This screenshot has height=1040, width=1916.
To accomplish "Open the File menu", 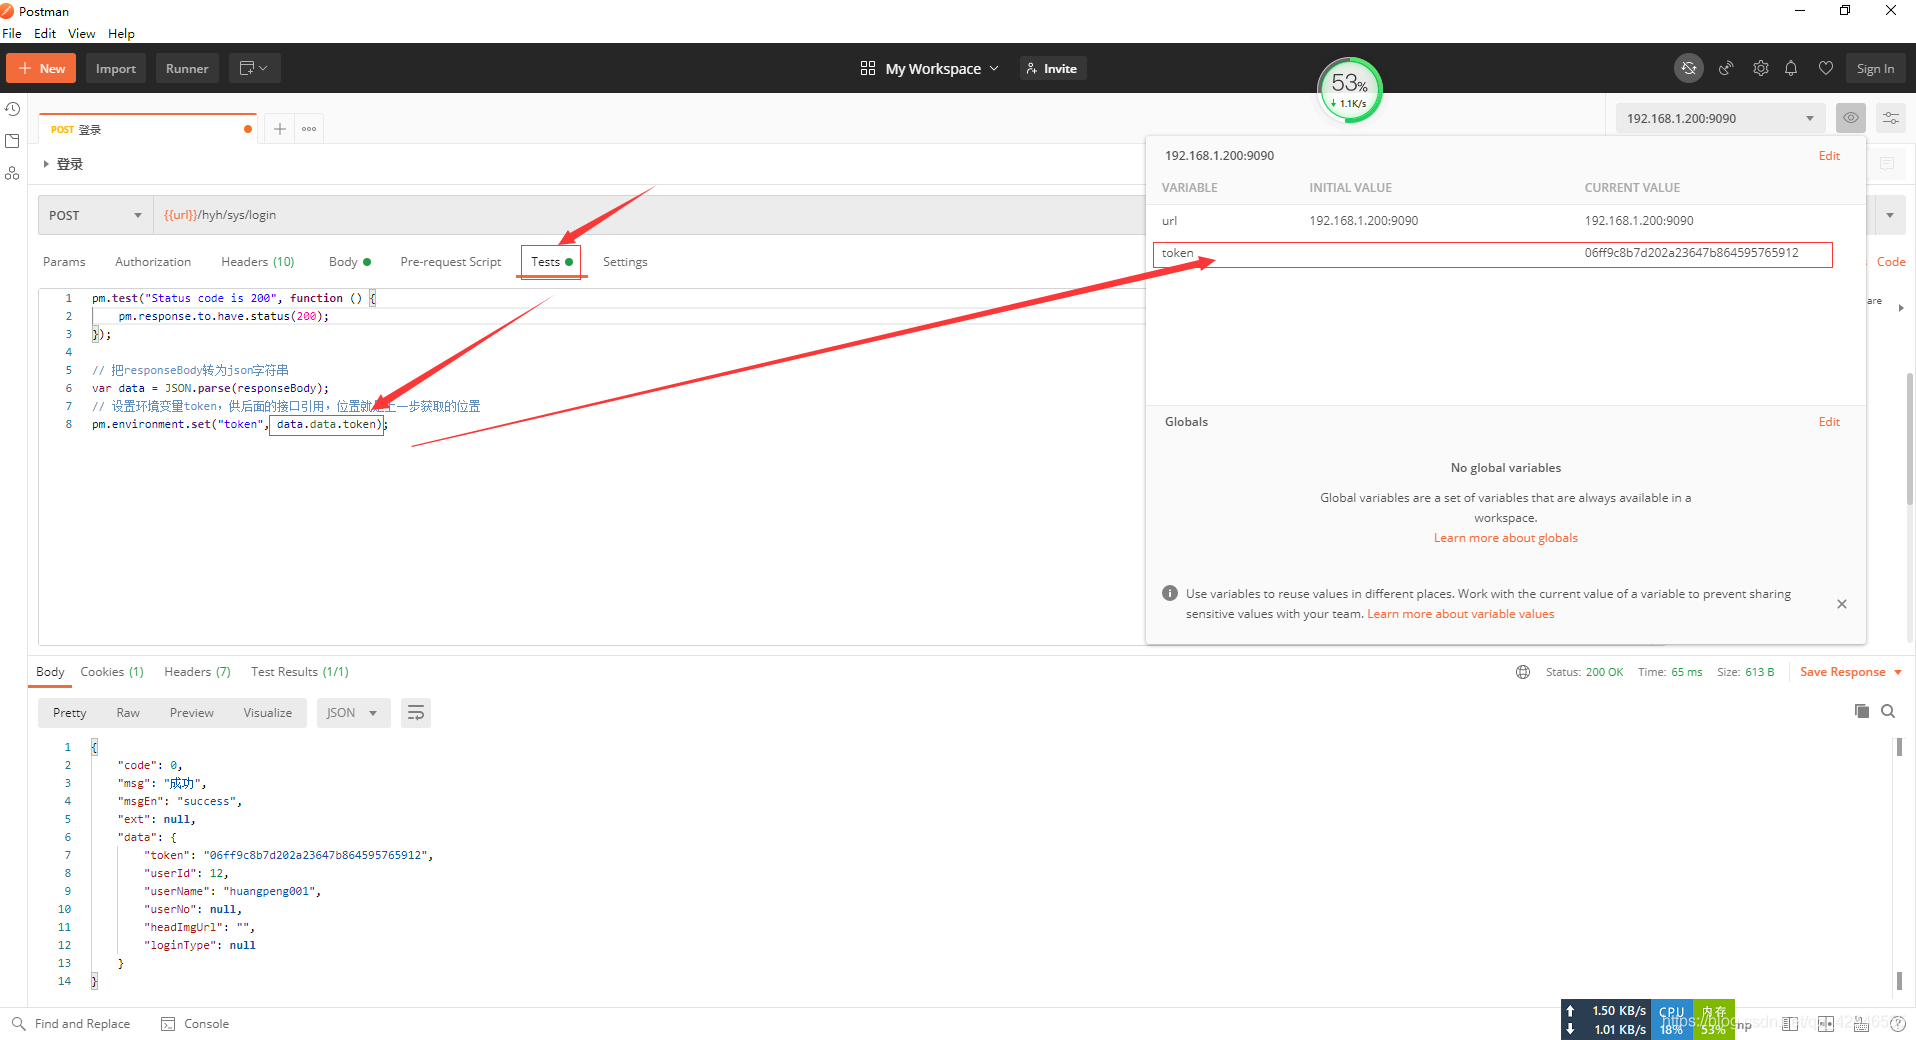I will (12, 33).
